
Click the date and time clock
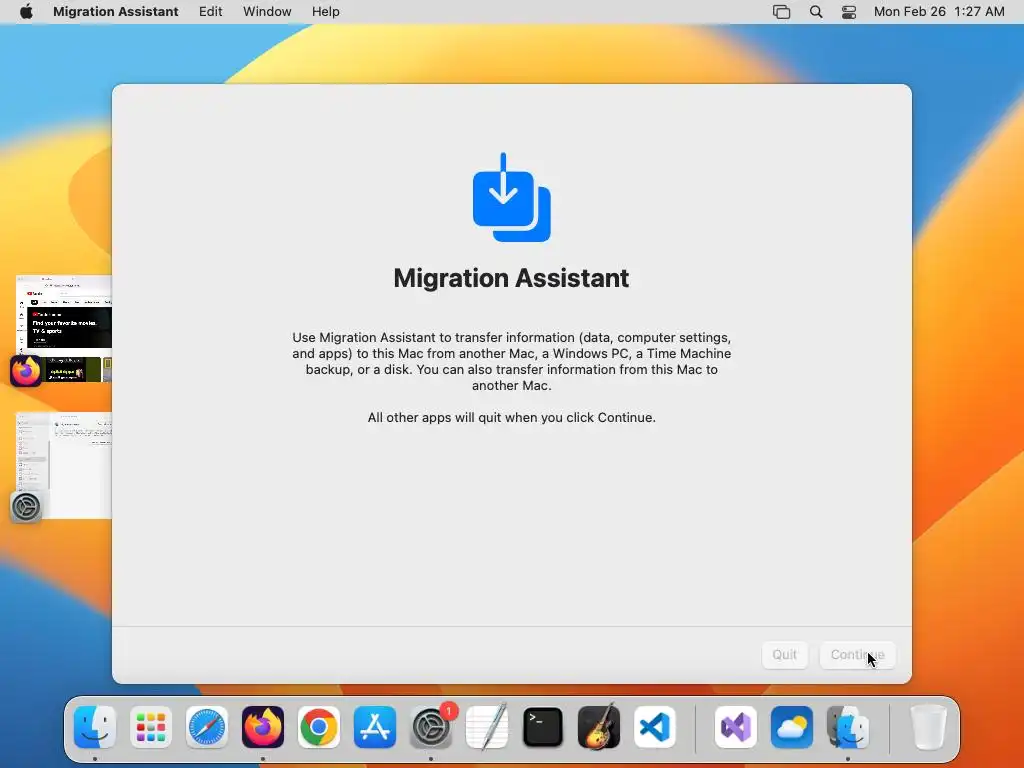pos(938,12)
